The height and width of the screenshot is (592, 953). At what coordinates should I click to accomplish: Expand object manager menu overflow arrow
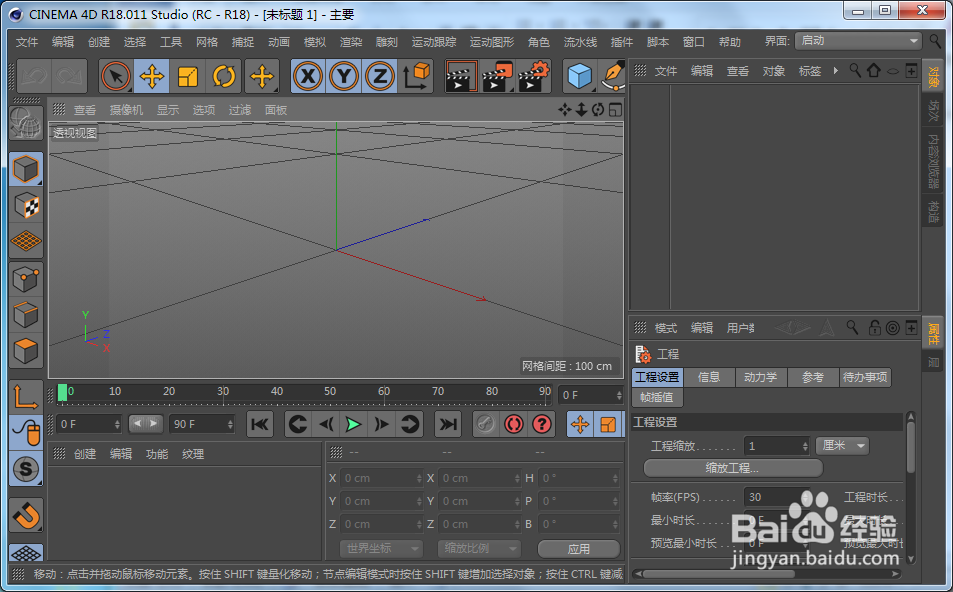(836, 71)
